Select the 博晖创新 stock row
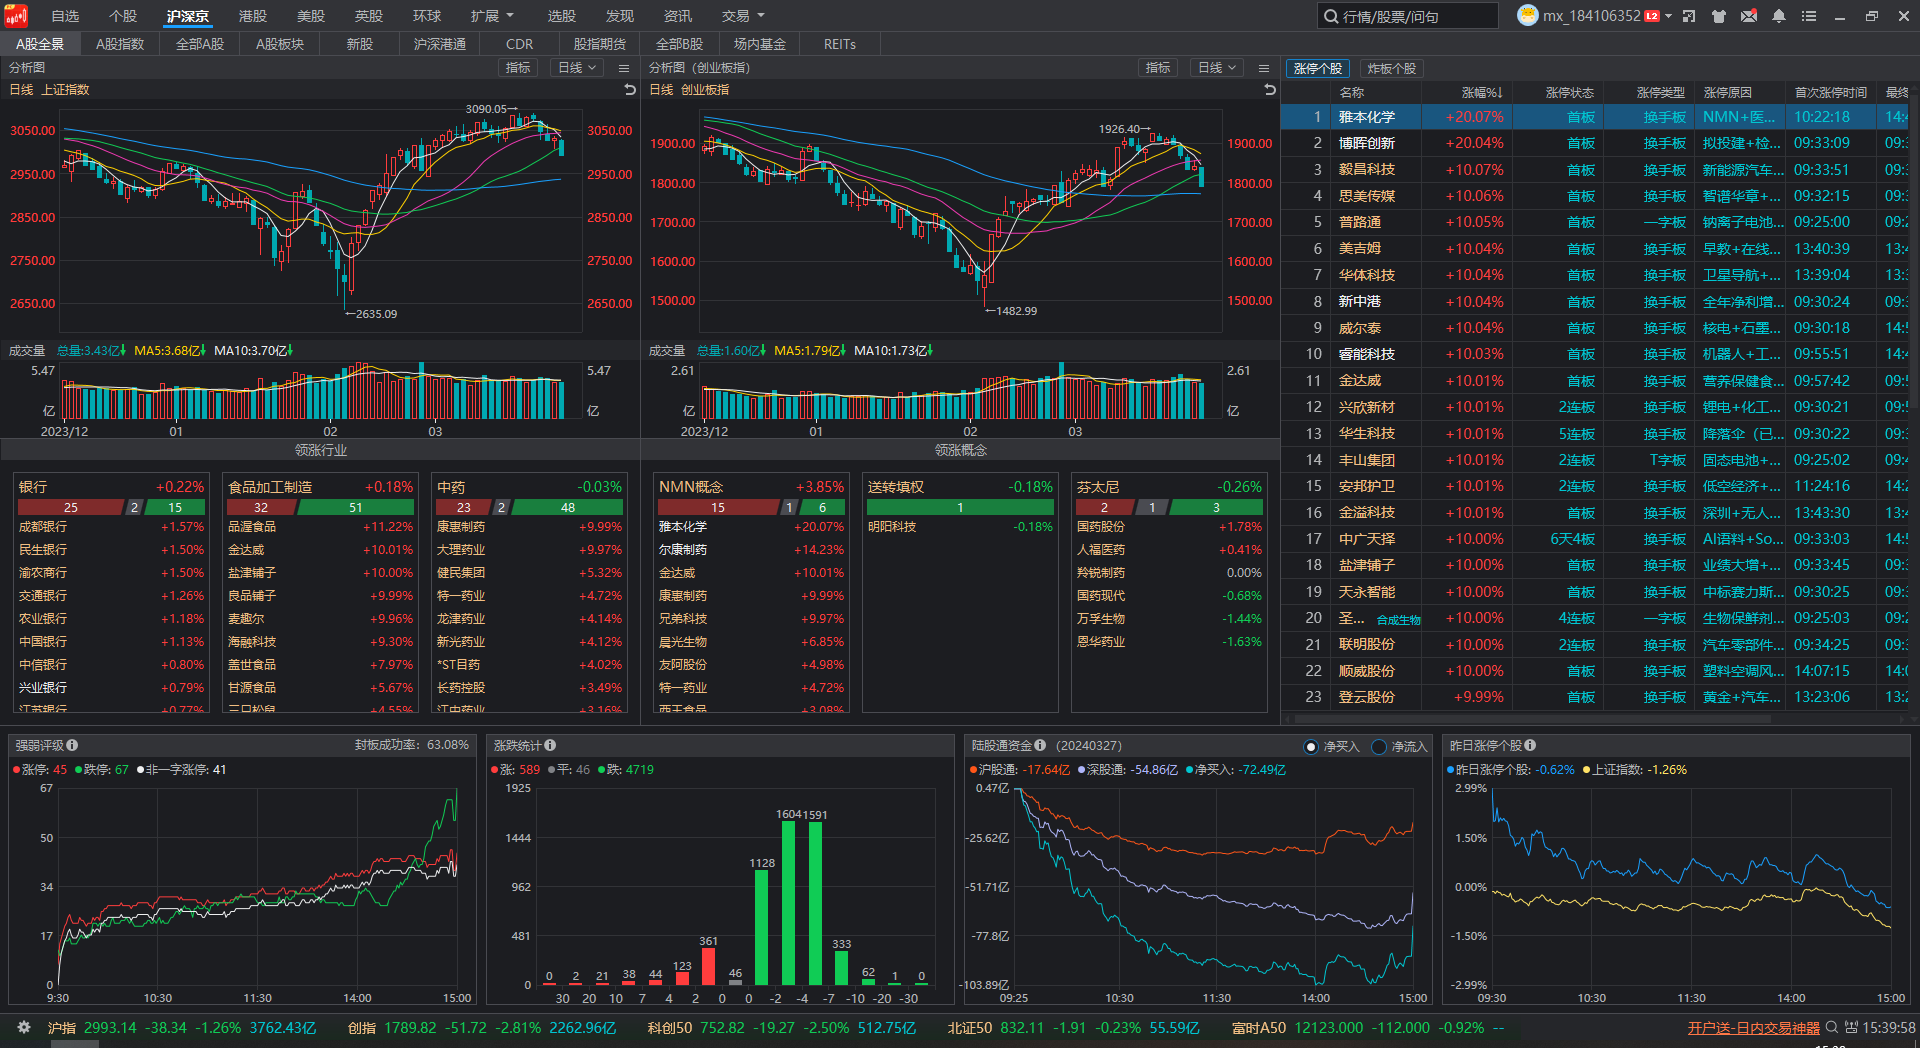 [x=1595, y=143]
